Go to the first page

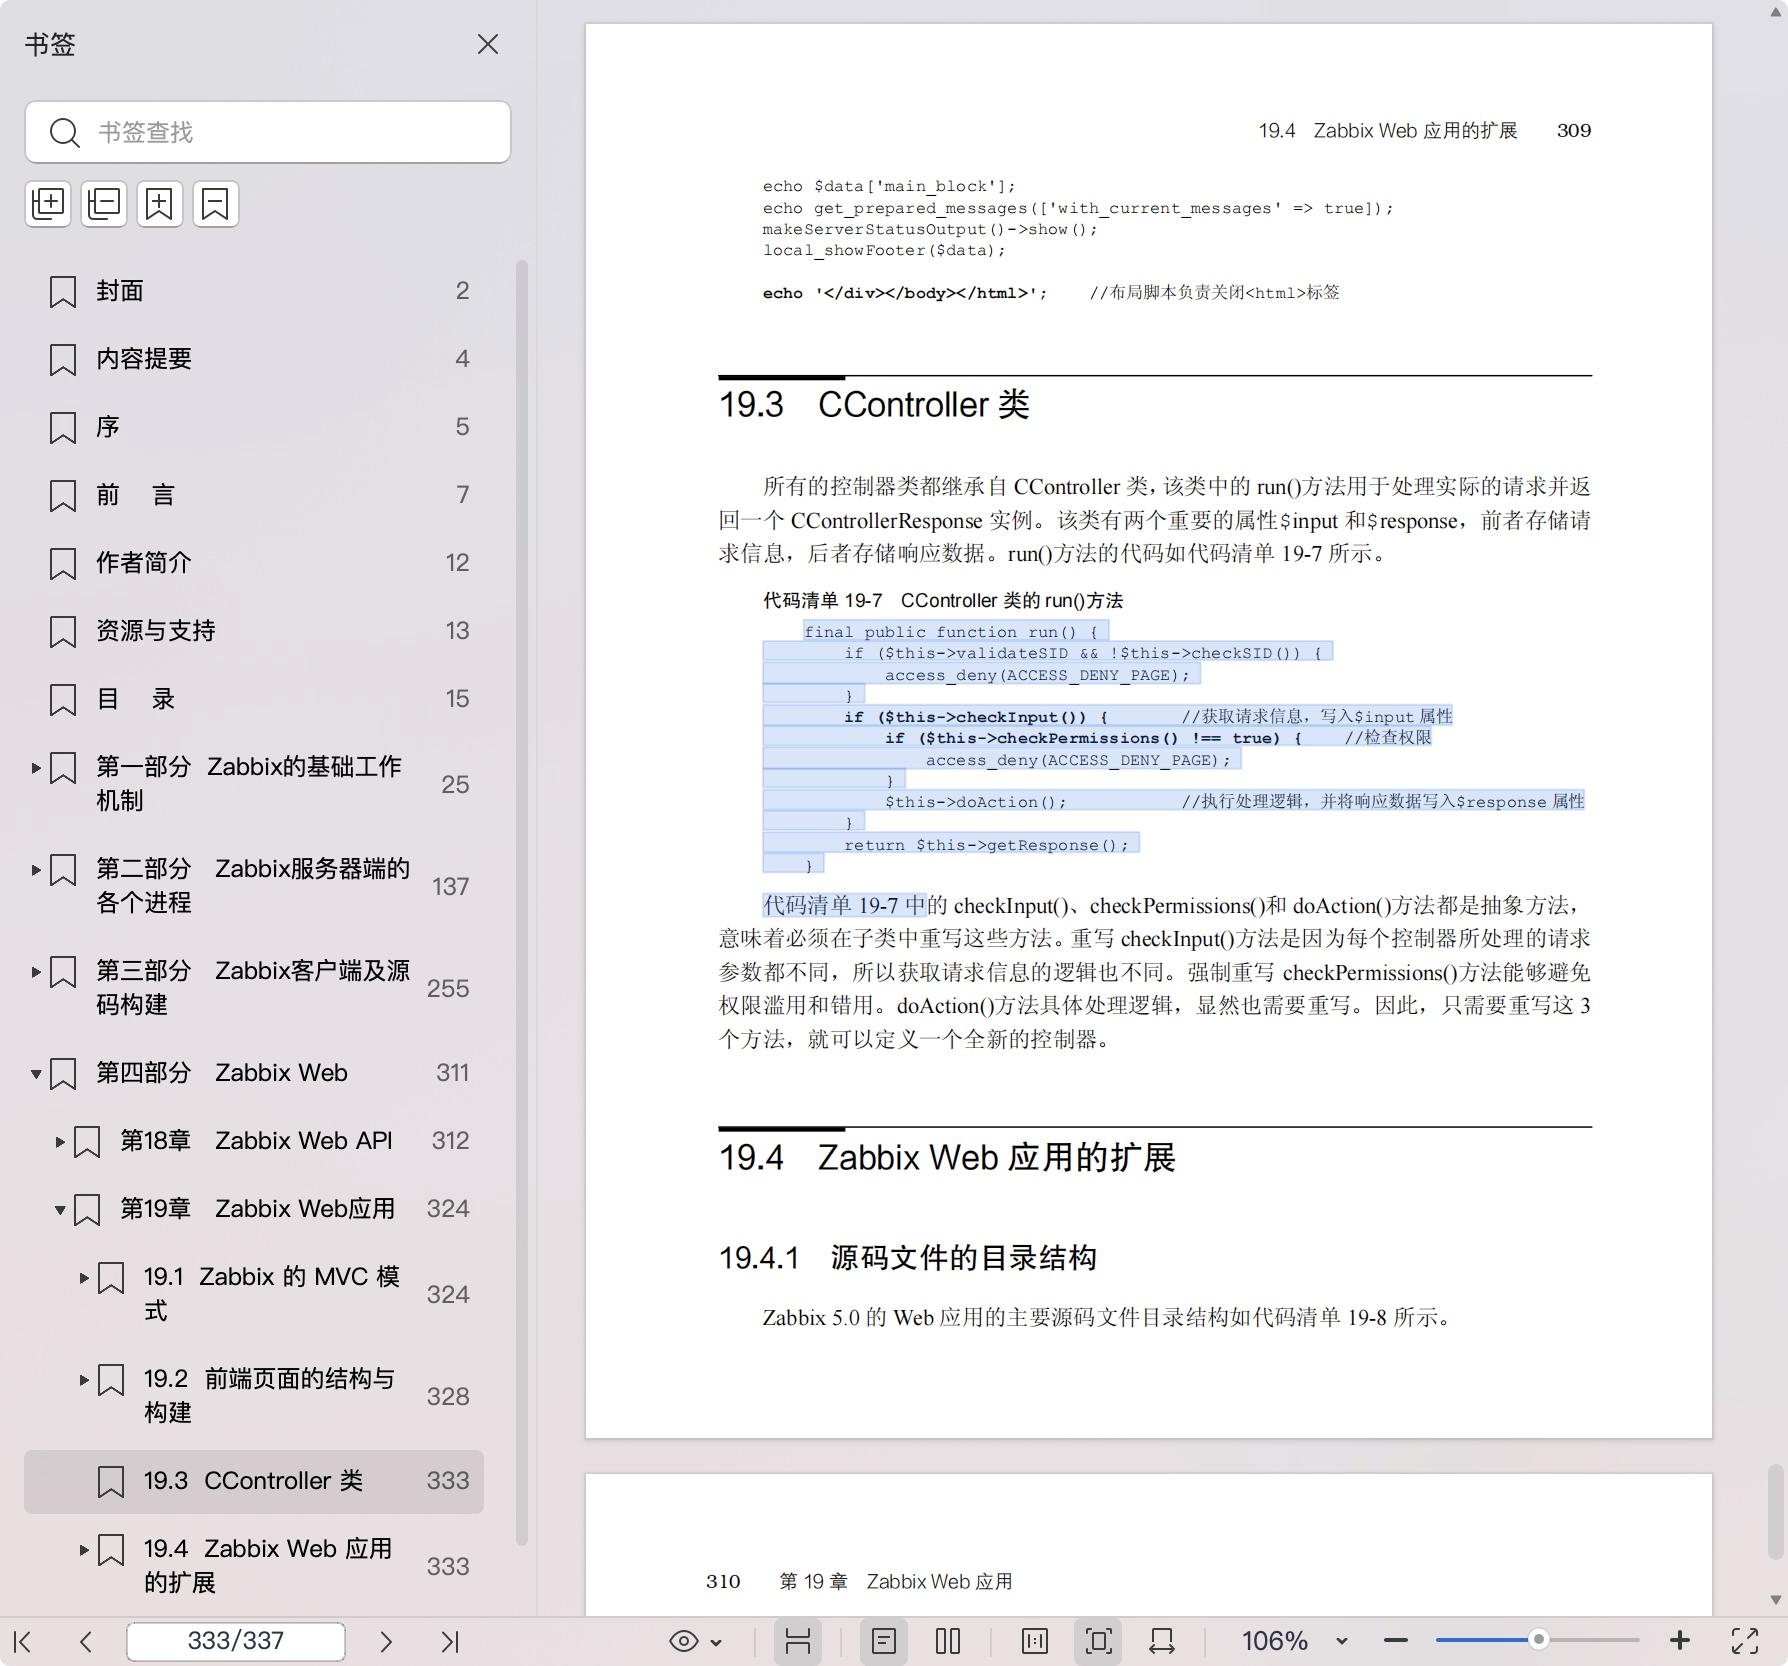[23, 1641]
